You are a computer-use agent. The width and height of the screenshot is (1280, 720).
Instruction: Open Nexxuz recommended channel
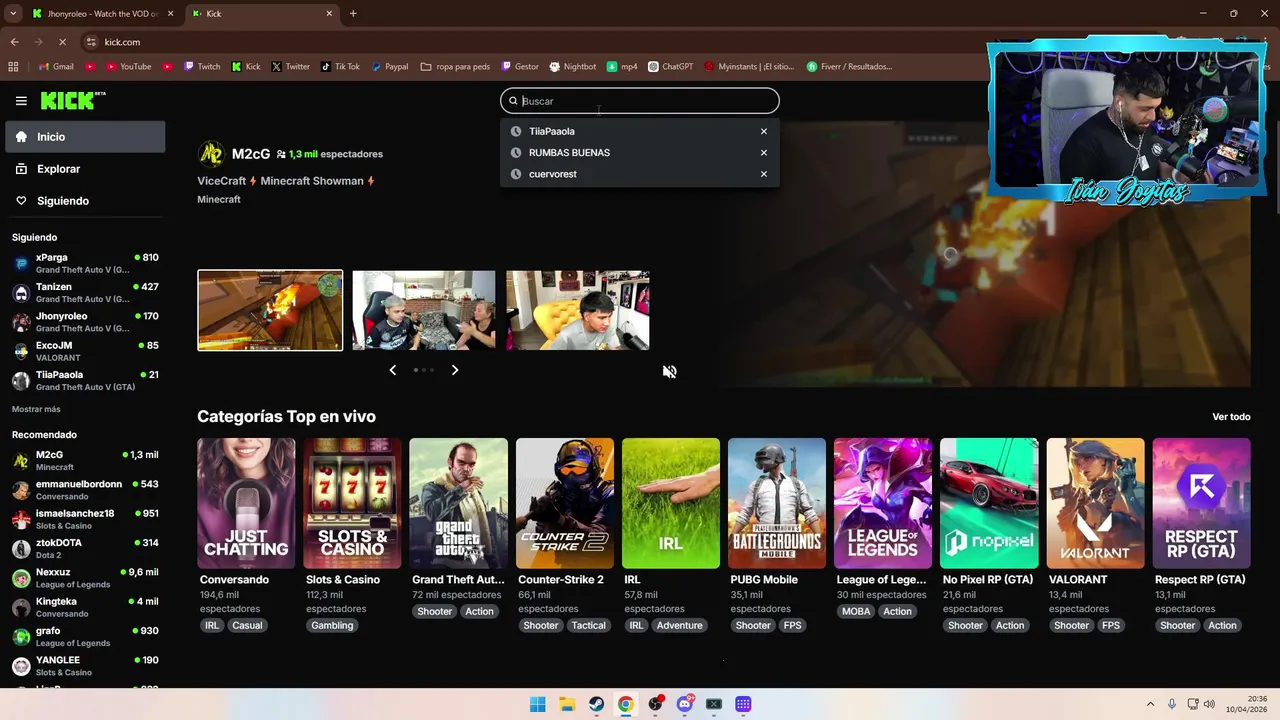pos(85,578)
